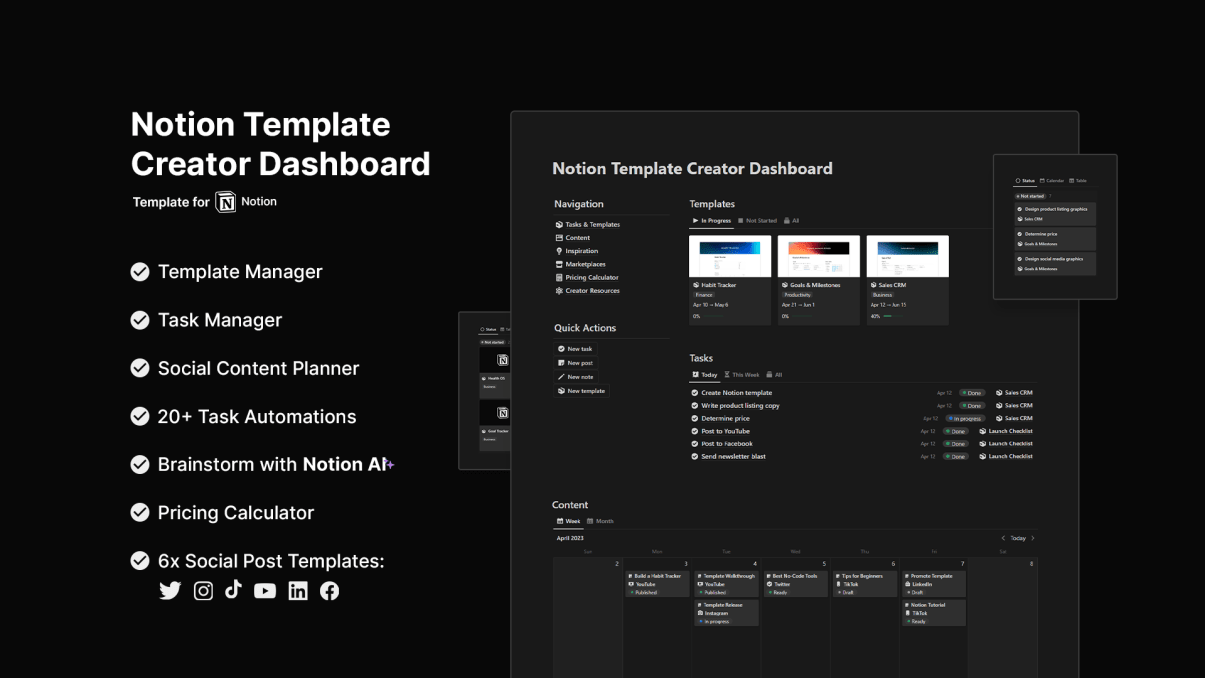Navigate to the Marketplaces page

(x=587, y=264)
